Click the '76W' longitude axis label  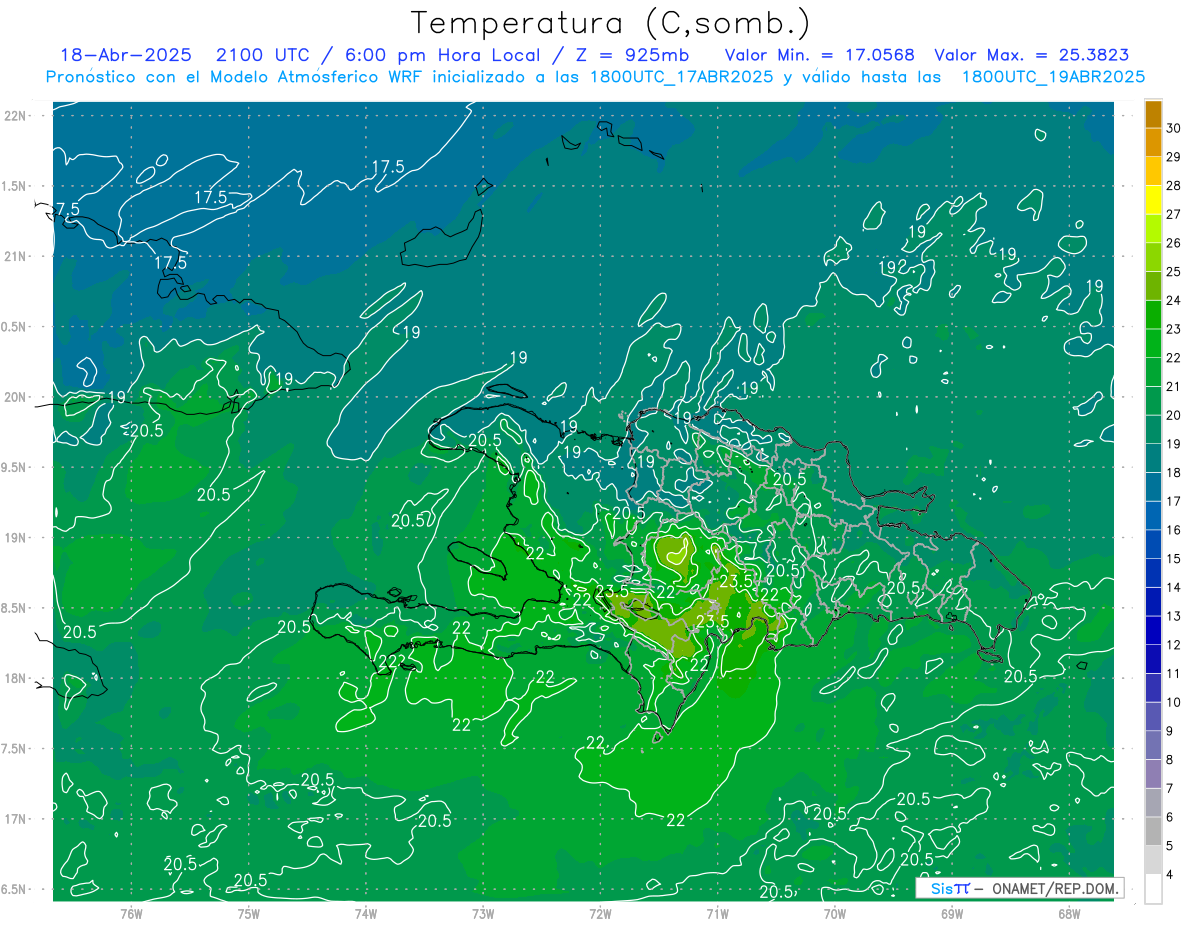[x=131, y=914]
